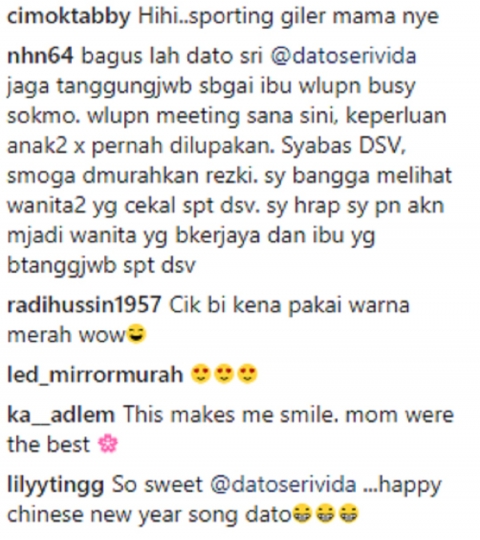
Task: Open lilyytingg's profile link
Action: (x=55, y=485)
